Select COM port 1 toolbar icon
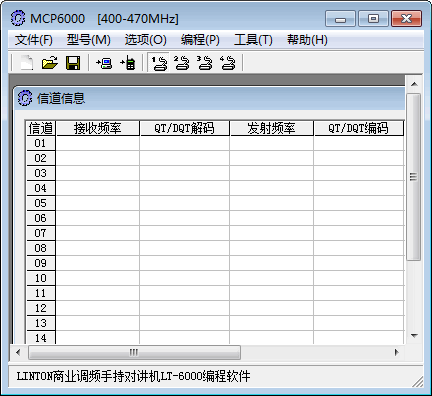The height and width of the screenshot is (396, 432). tap(159, 63)
